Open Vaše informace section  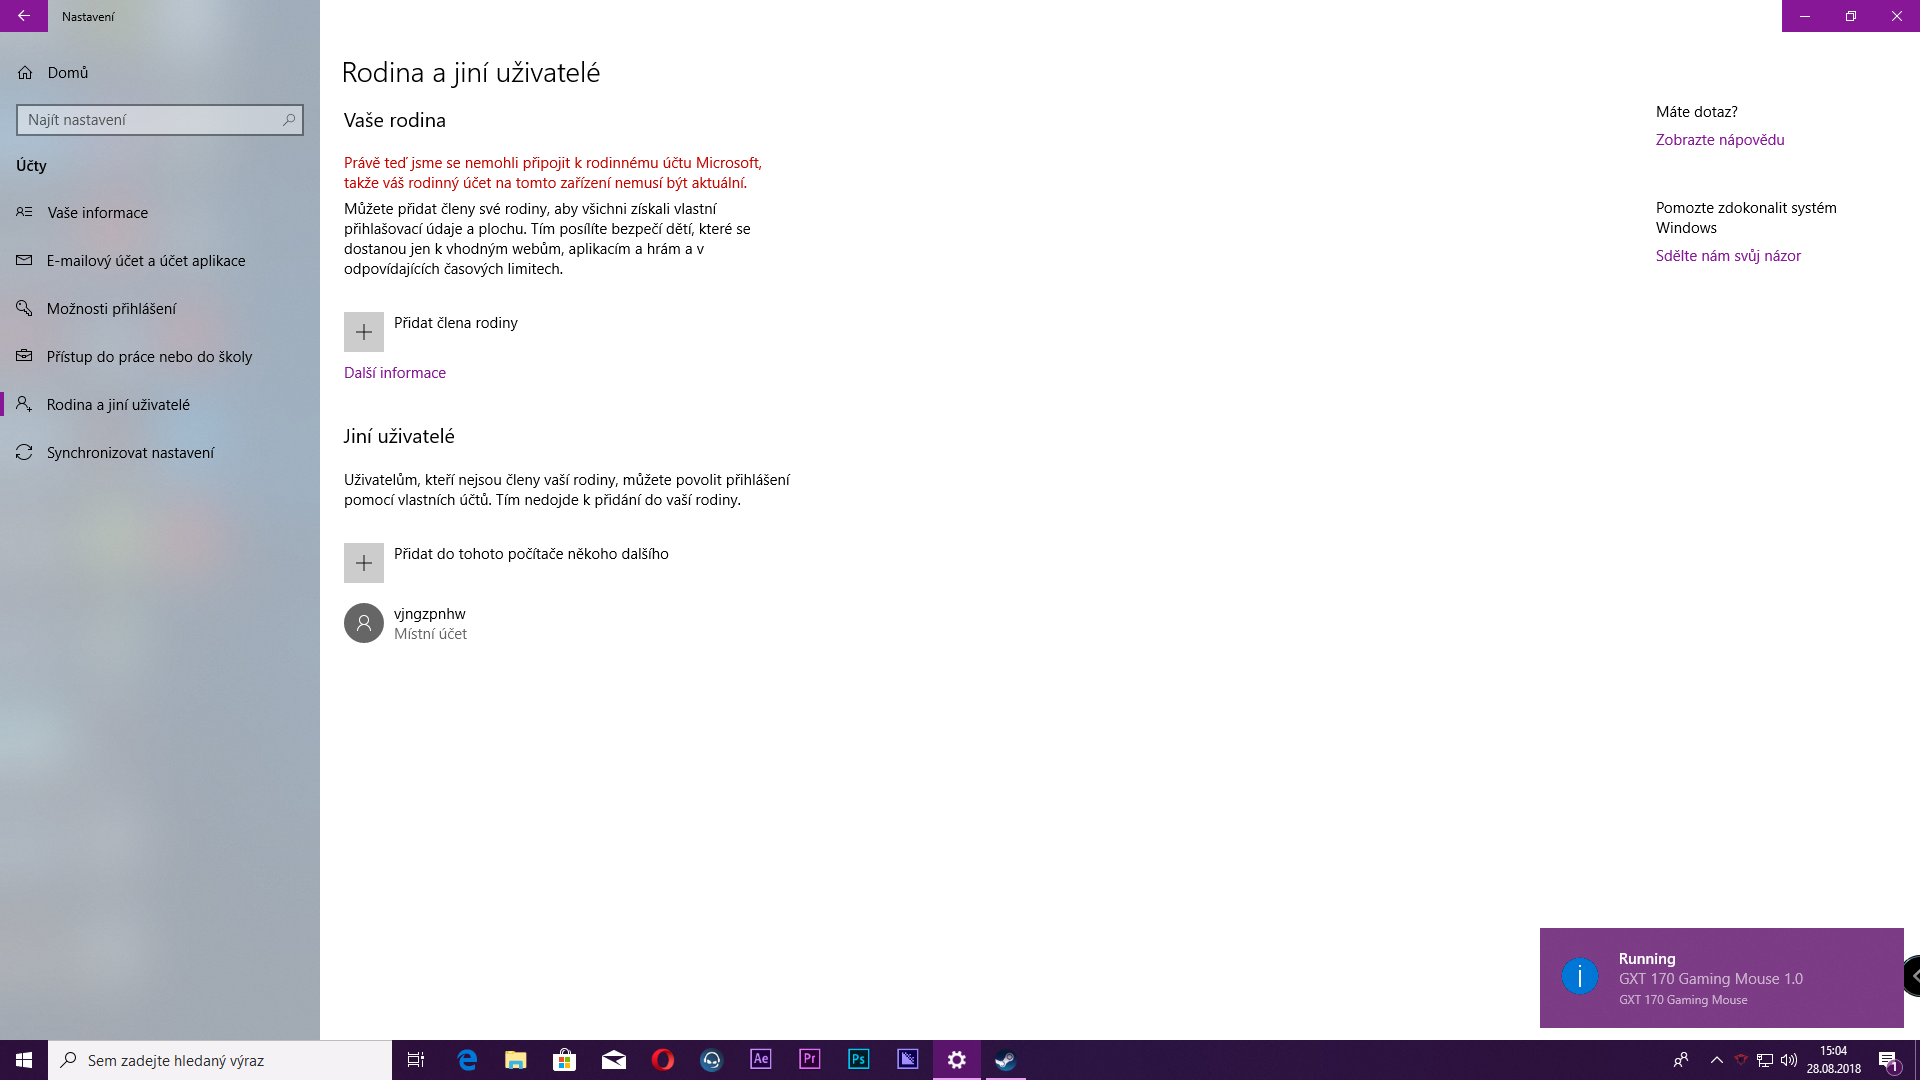point(97,213)
